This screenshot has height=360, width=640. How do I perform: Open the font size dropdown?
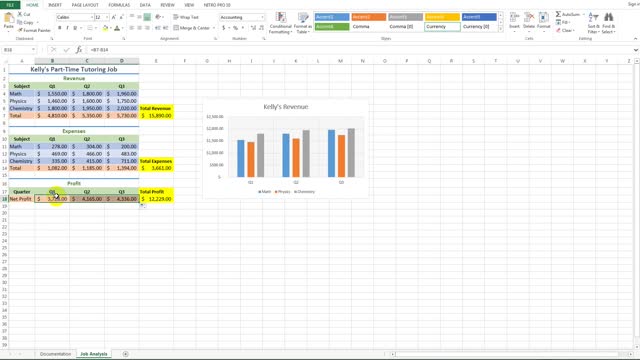click(x=107, y=17)
